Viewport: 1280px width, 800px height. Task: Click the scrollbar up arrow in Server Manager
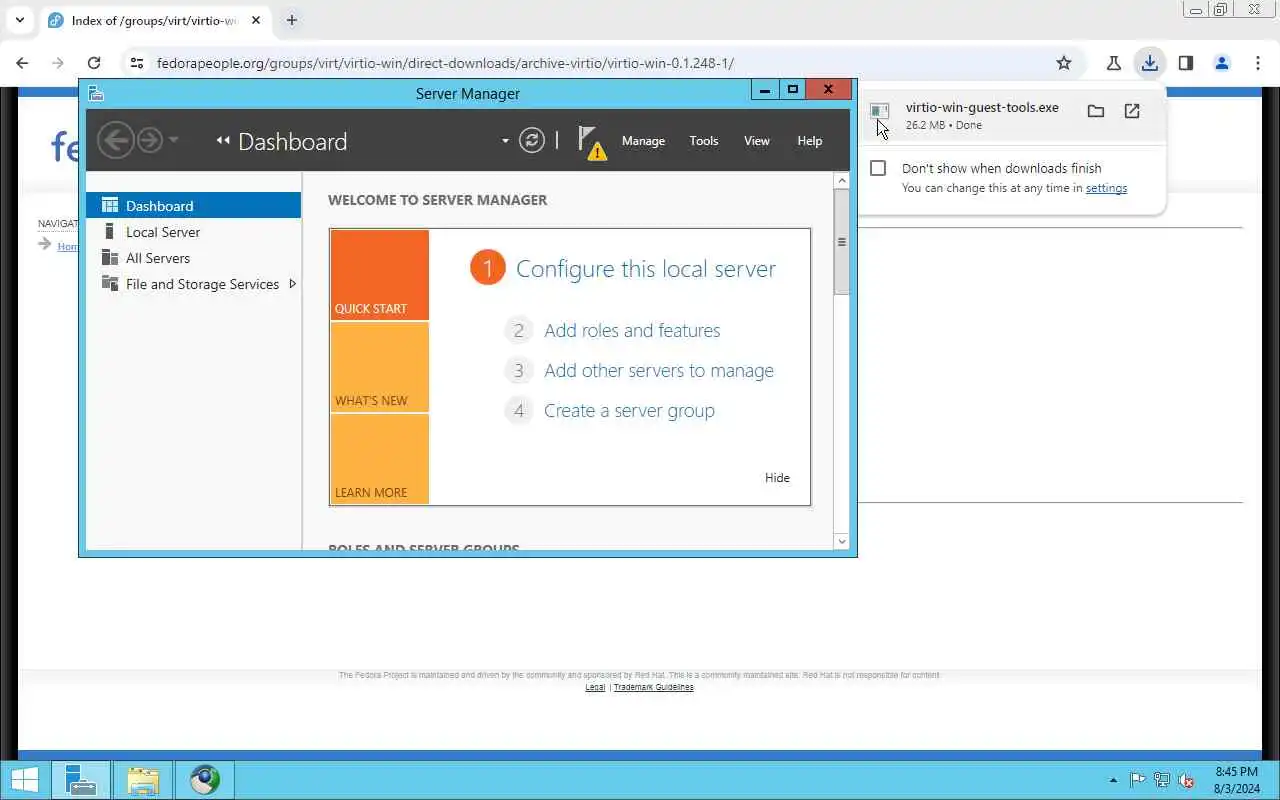(x=841, y=181)
